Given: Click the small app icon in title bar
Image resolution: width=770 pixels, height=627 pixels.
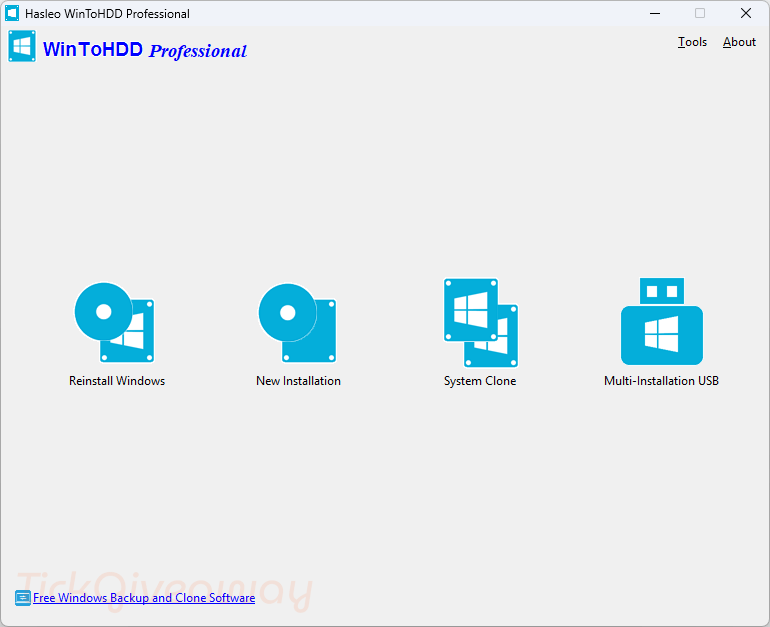Looking at the screenshot, I should tap(12, 13).
